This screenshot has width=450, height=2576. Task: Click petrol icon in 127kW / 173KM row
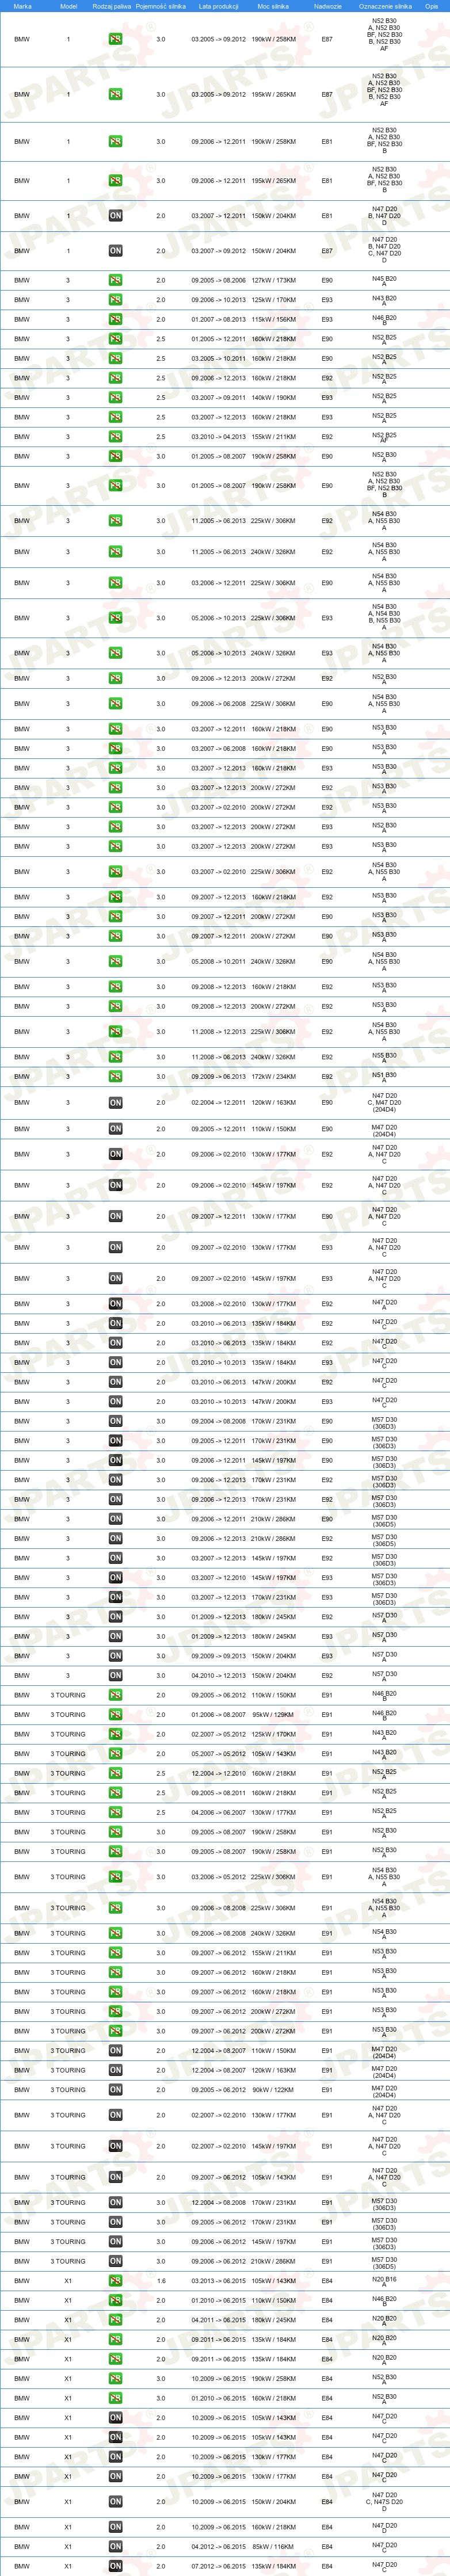point(115,280)
